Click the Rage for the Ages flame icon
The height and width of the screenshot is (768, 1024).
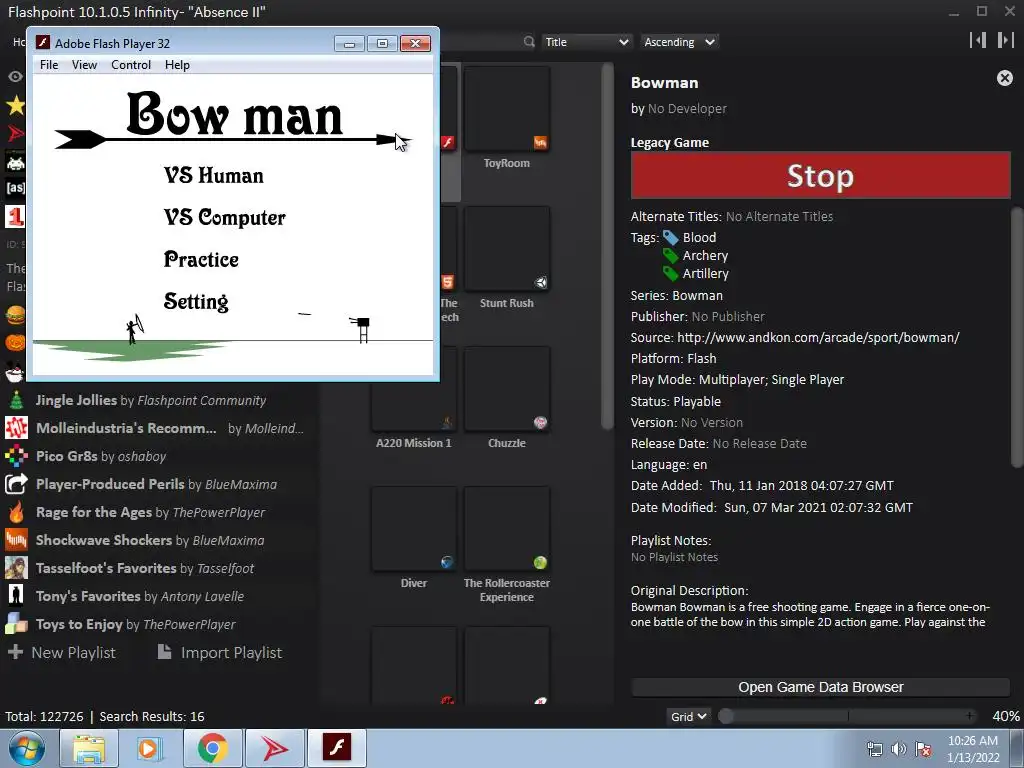click(x=16, y=513)
